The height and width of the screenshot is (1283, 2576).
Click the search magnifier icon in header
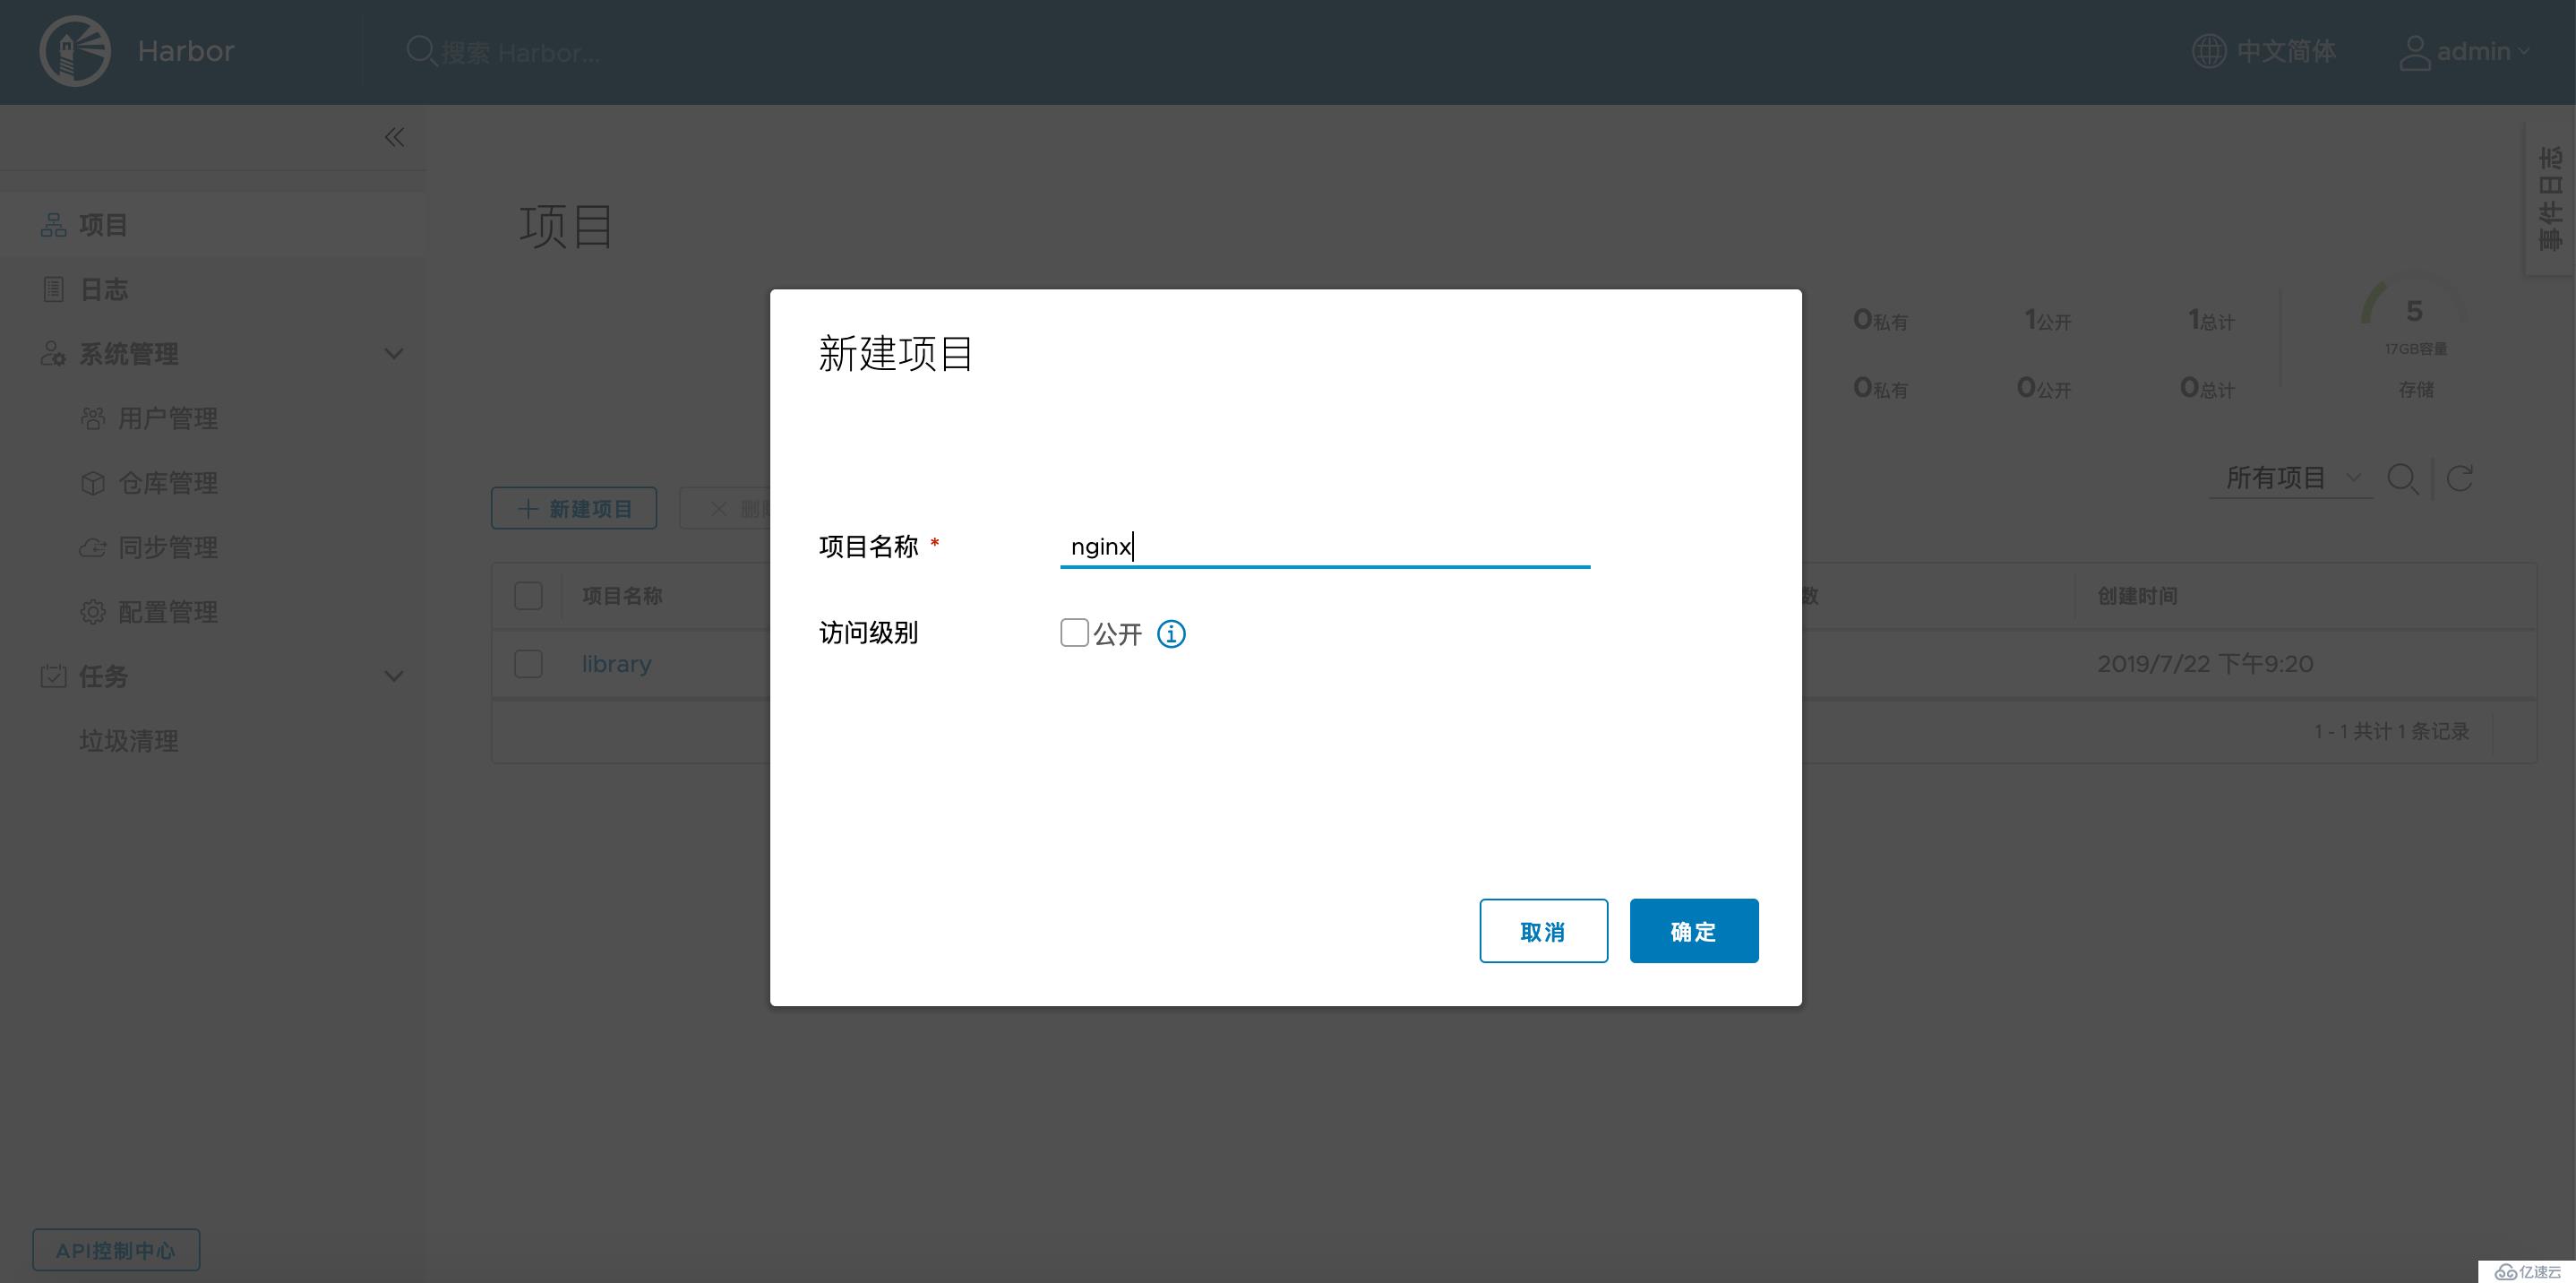(x=421, y=51)
